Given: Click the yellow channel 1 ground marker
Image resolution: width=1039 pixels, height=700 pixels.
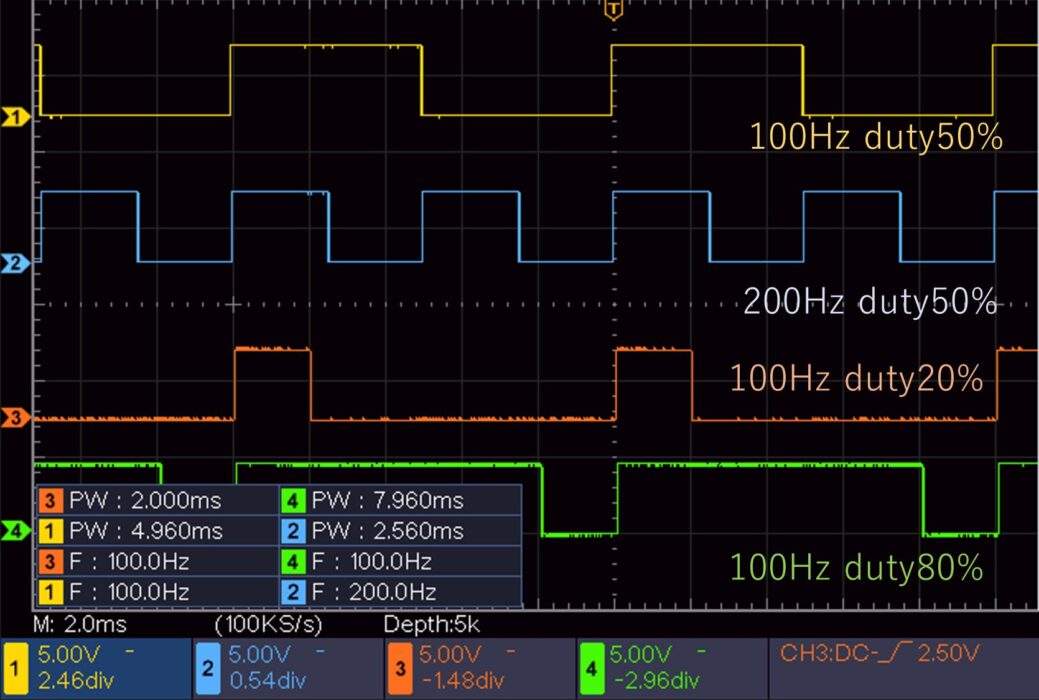Looking at the screenshot, I should 15,117.
